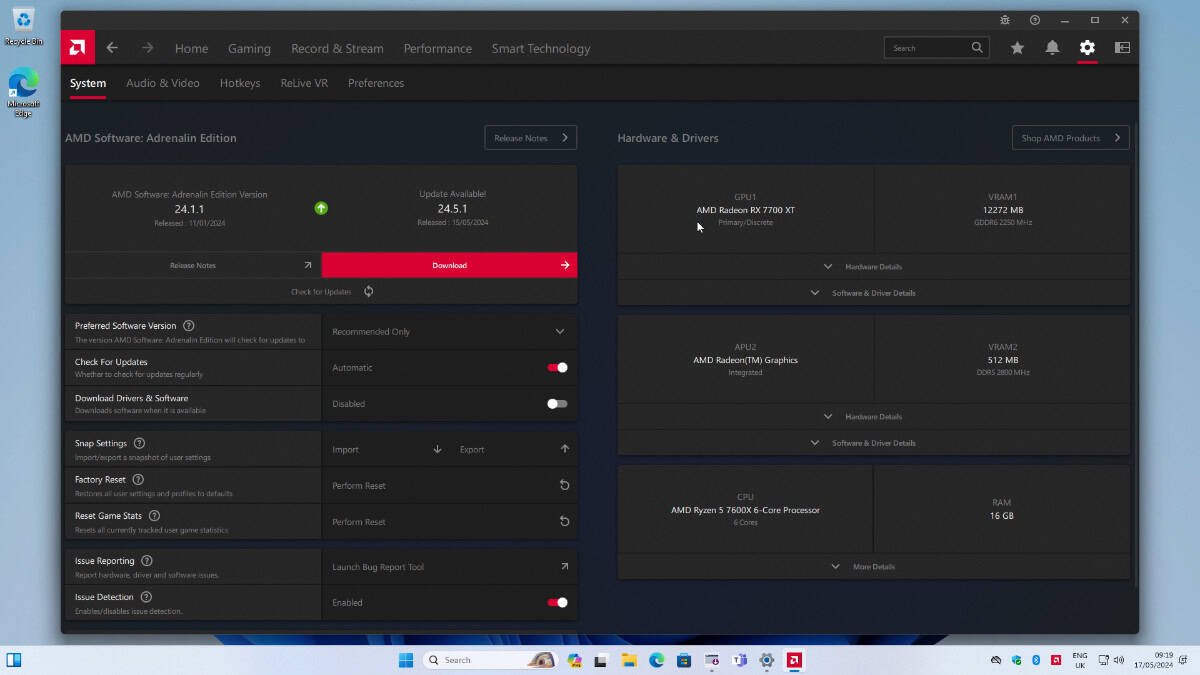Enable Download Drivers & Software switch

557,404
